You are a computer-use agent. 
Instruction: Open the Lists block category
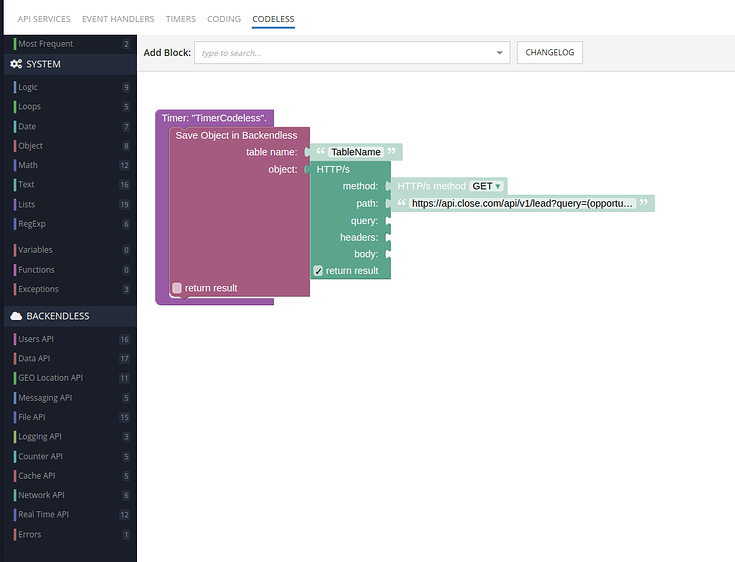[x=70, y=204]
